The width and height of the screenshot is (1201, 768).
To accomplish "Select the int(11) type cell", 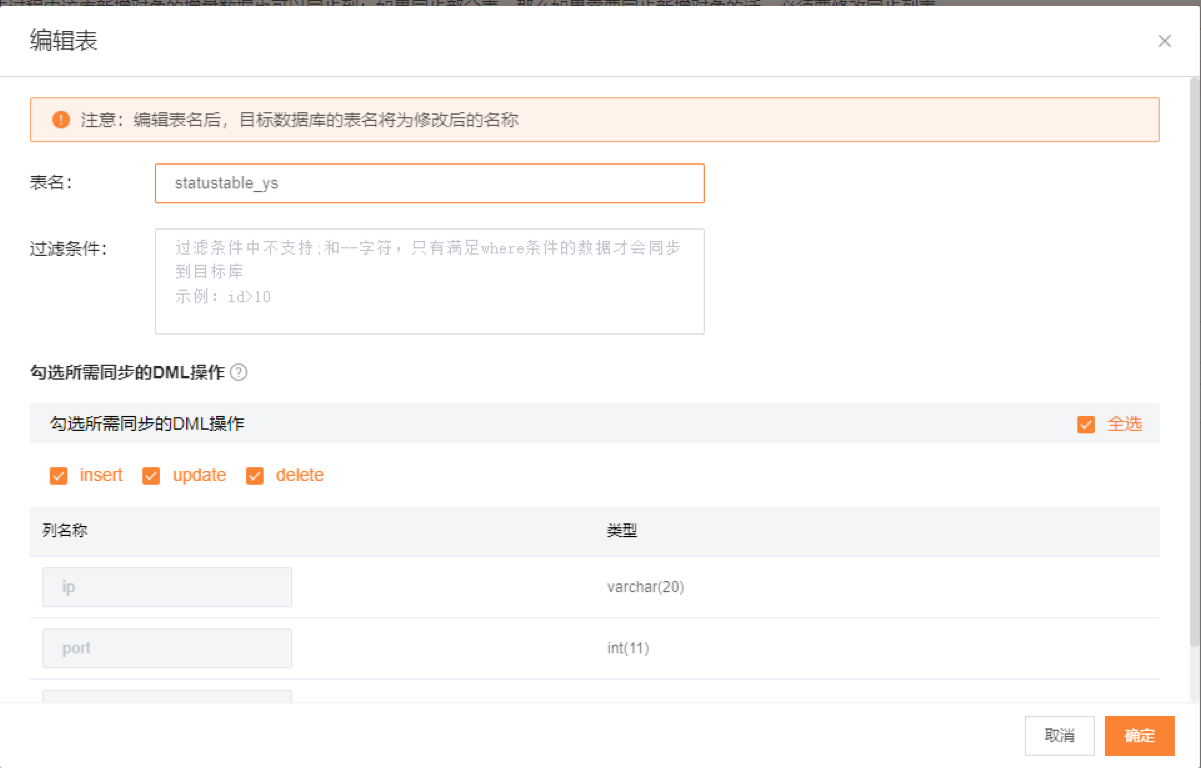I will click(x=628, y=648).
